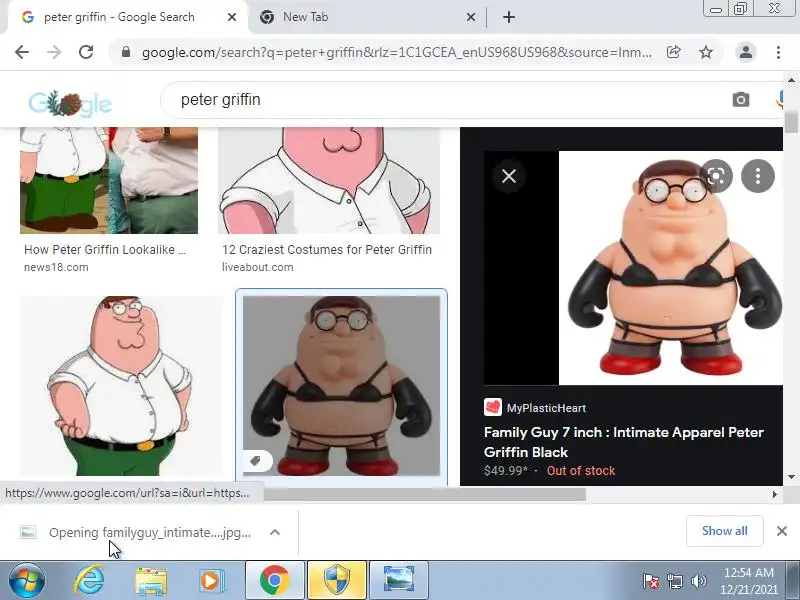Image resolution: width=800 pixels, height=600 pixels.
Task: Open 12 Craziest Costumes for Peter Griffin
Action: point(327,249)
